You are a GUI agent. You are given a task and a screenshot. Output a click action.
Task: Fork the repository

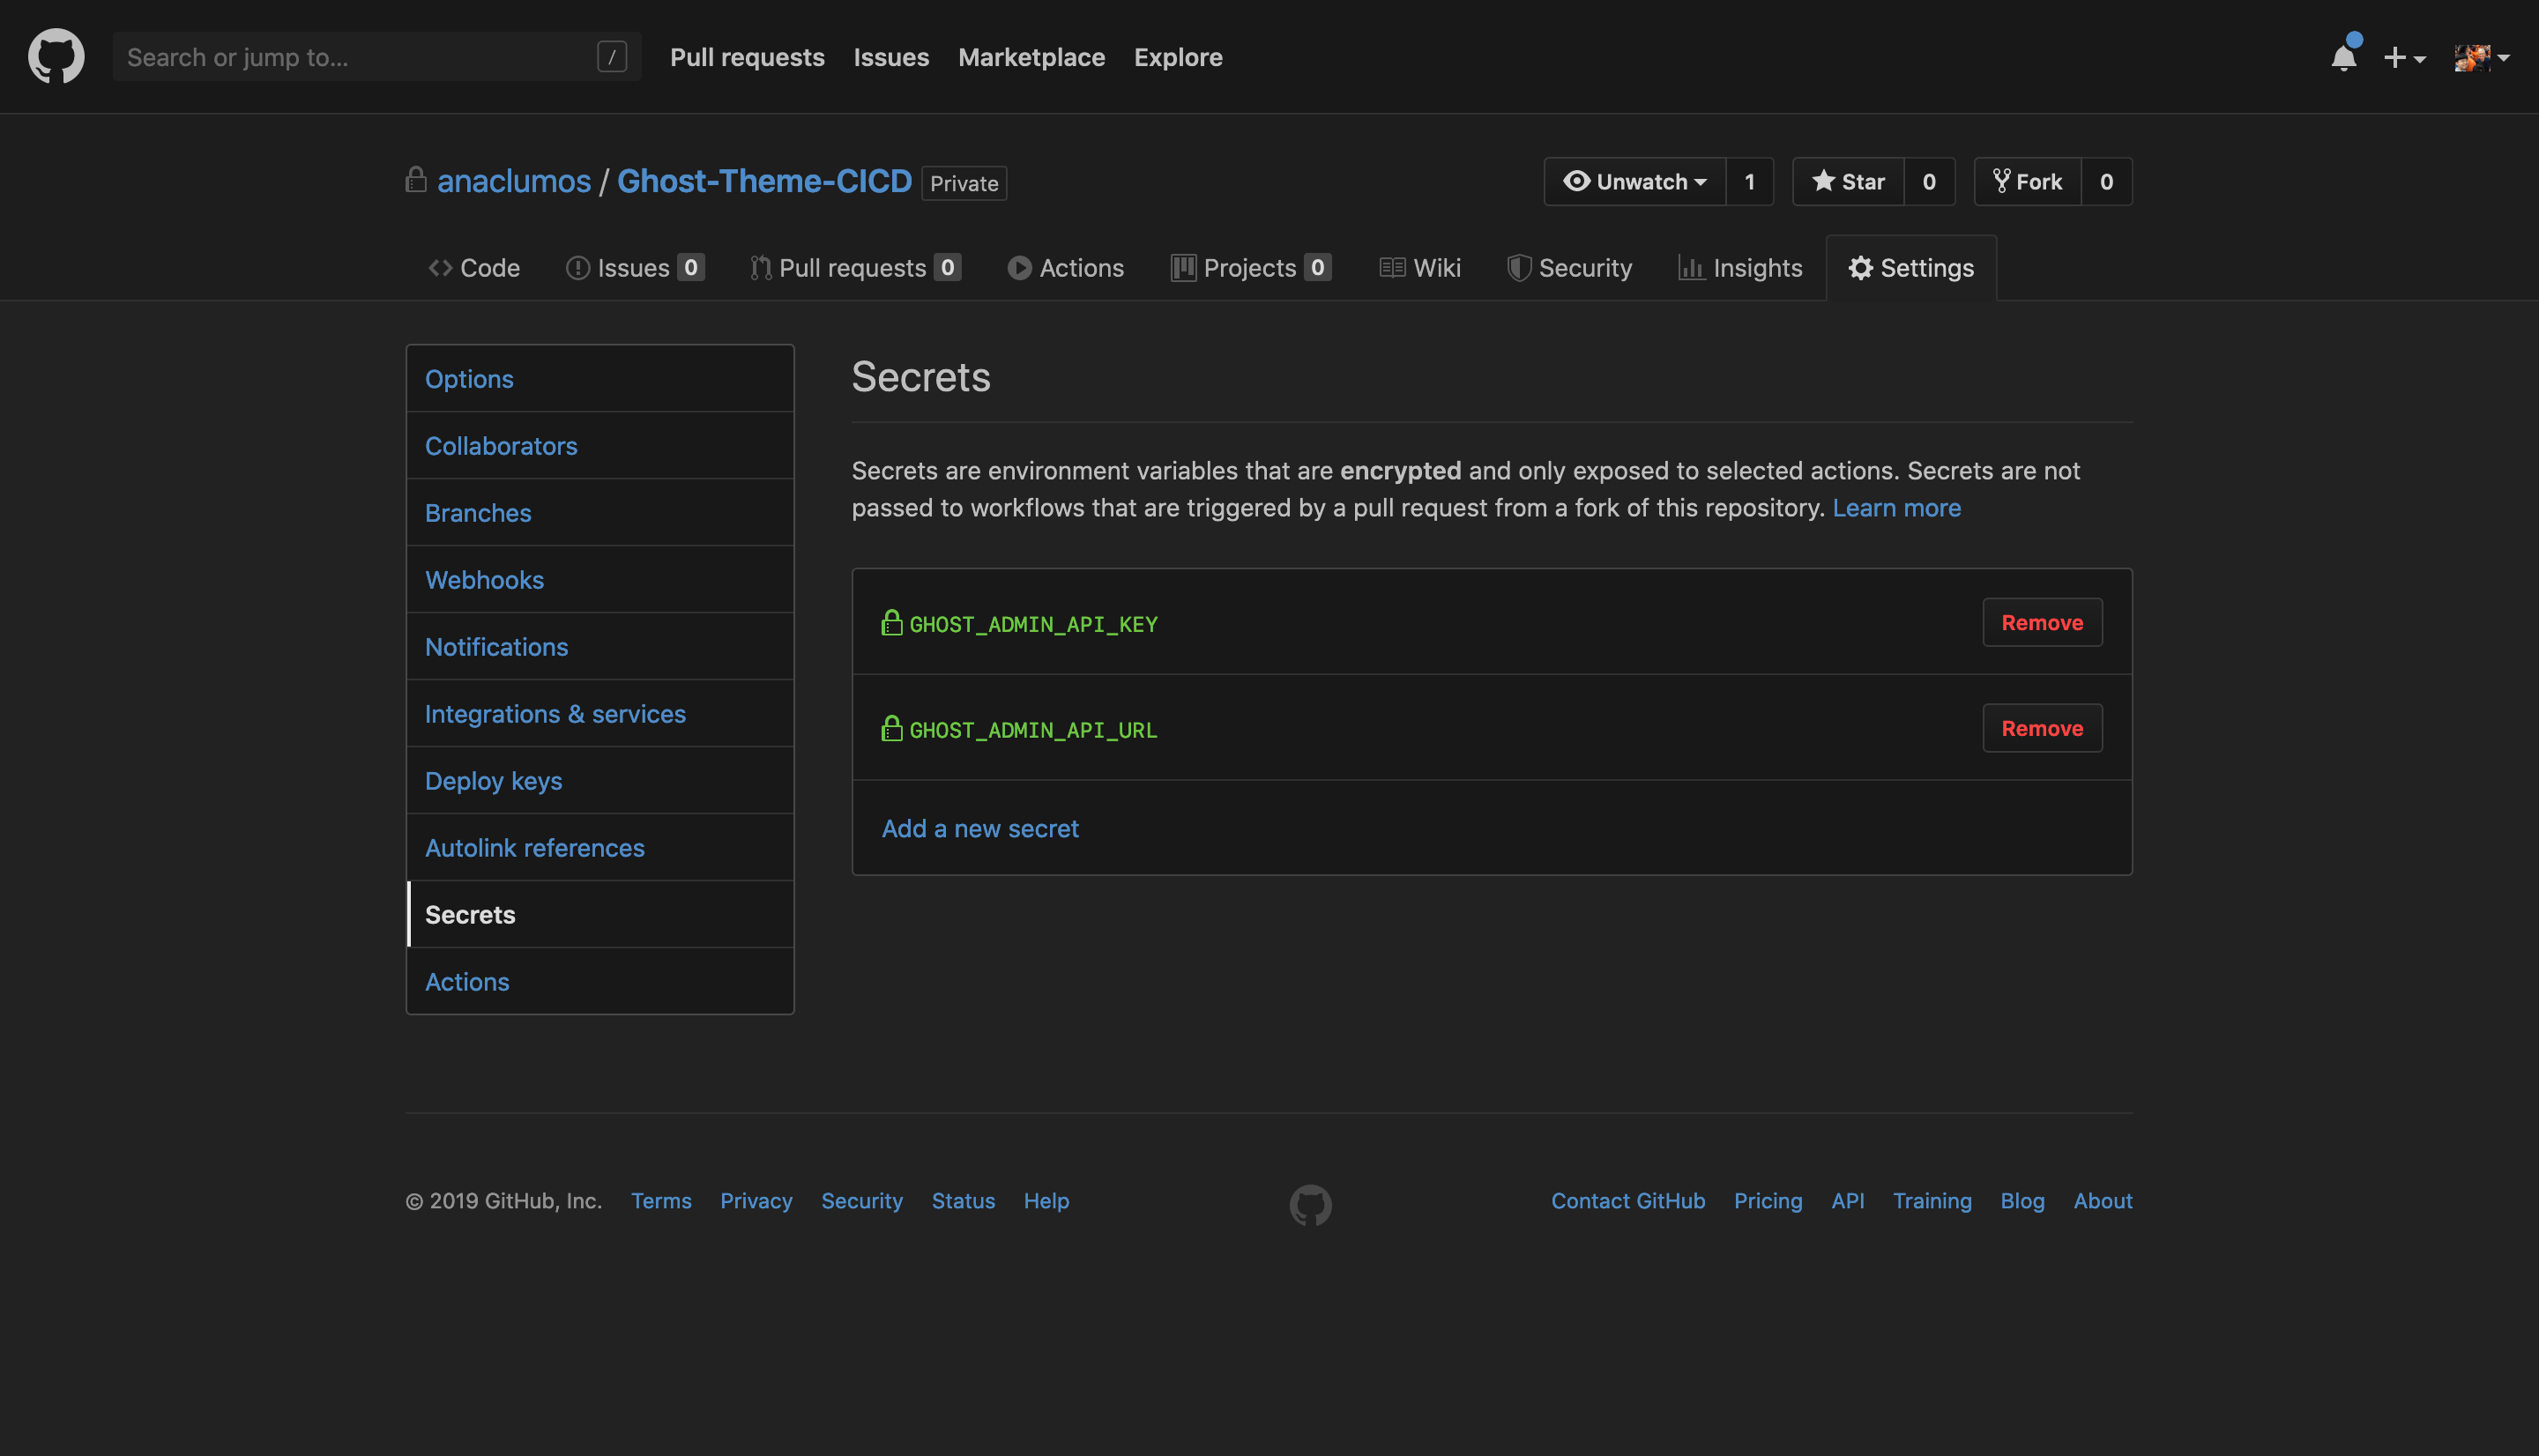click(2028, 182)
